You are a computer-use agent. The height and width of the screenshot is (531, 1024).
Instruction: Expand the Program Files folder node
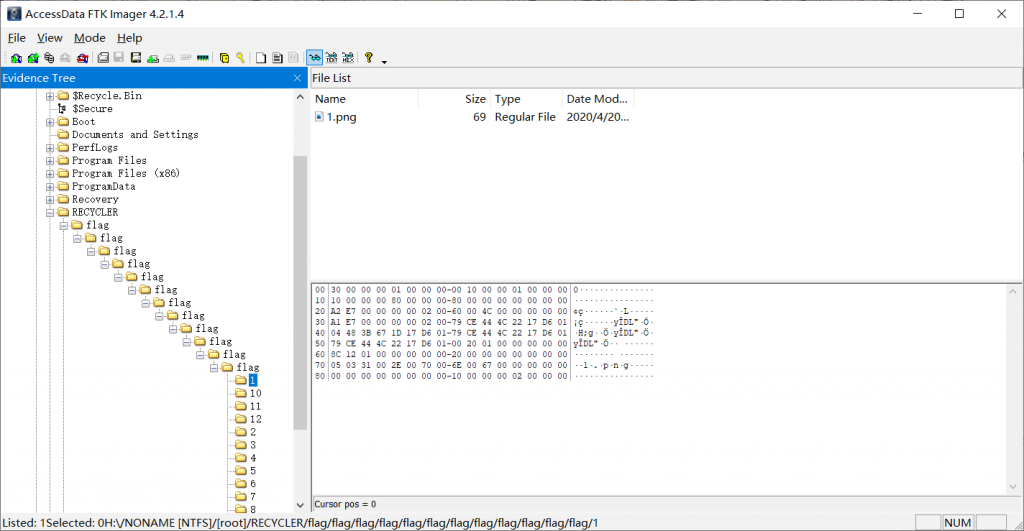click(x=50, y=161)
